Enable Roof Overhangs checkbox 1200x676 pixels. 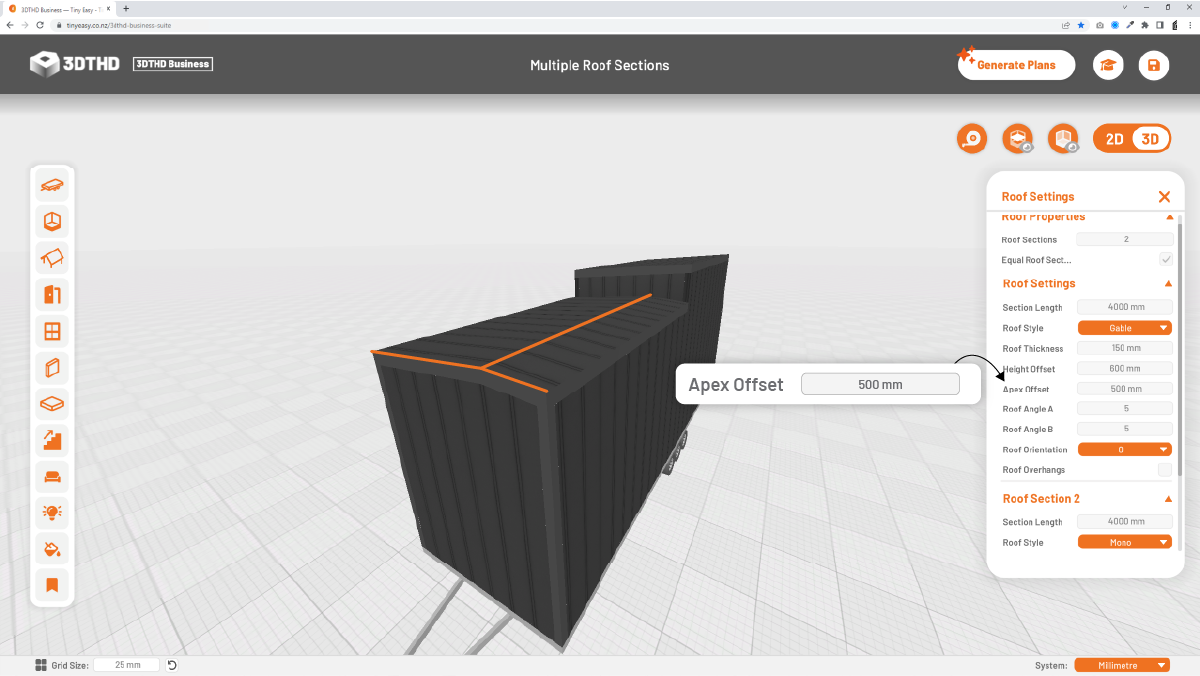[x=1165, y=469]
